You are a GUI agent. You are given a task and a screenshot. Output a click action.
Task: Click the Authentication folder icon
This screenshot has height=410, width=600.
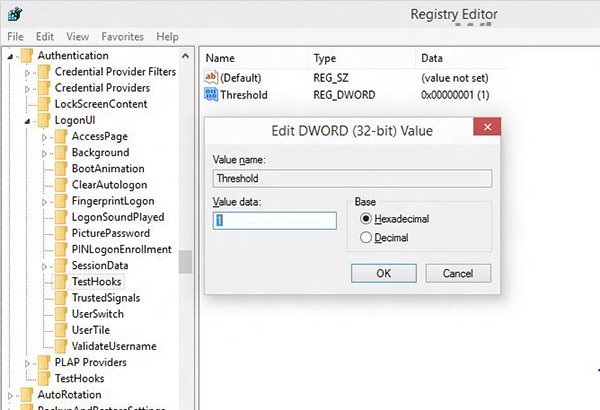pos(27,56)
